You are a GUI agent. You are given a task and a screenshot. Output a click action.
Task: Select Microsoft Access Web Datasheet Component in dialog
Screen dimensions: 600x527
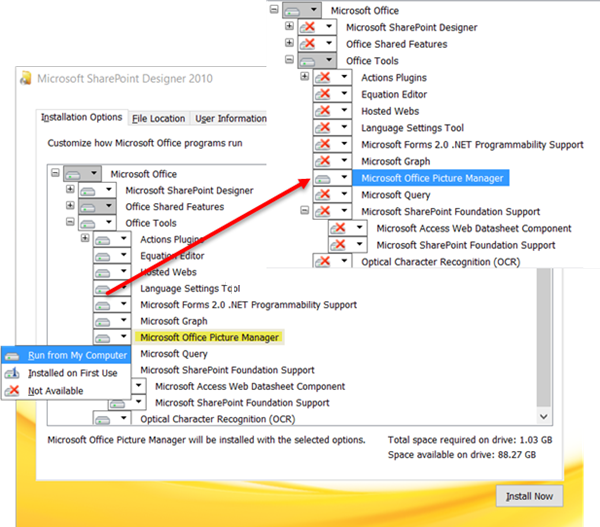[x=250, y=387]
